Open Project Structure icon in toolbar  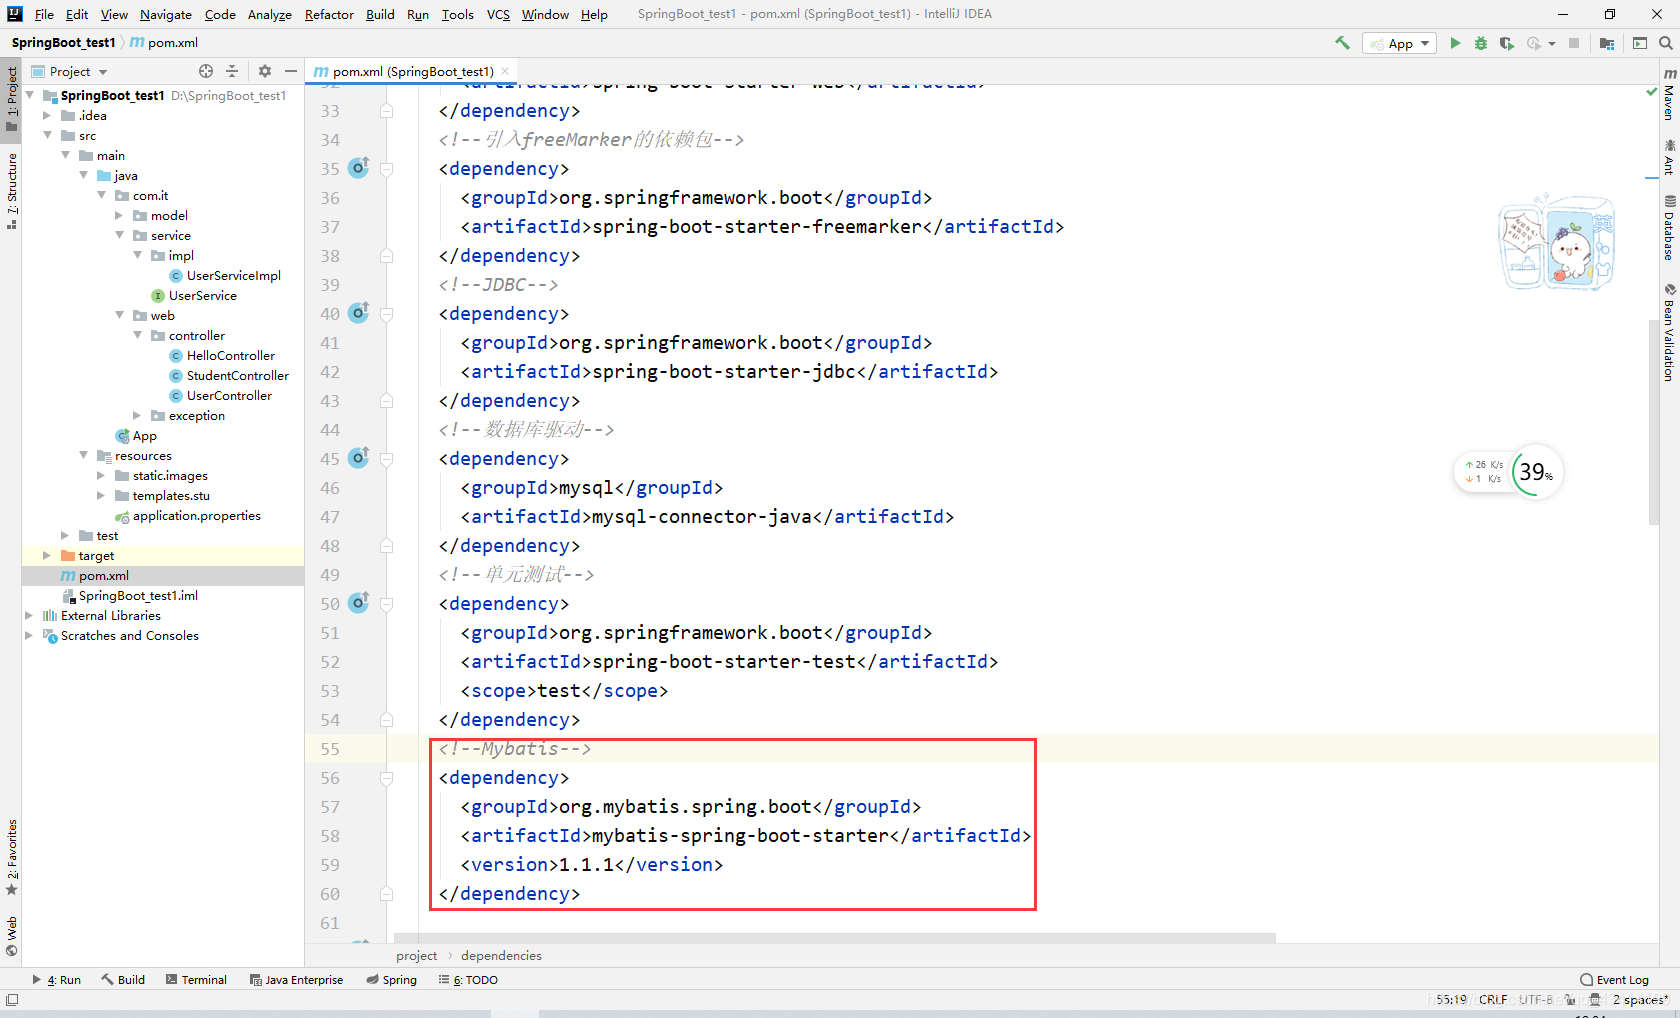(x=1607, y=43)
